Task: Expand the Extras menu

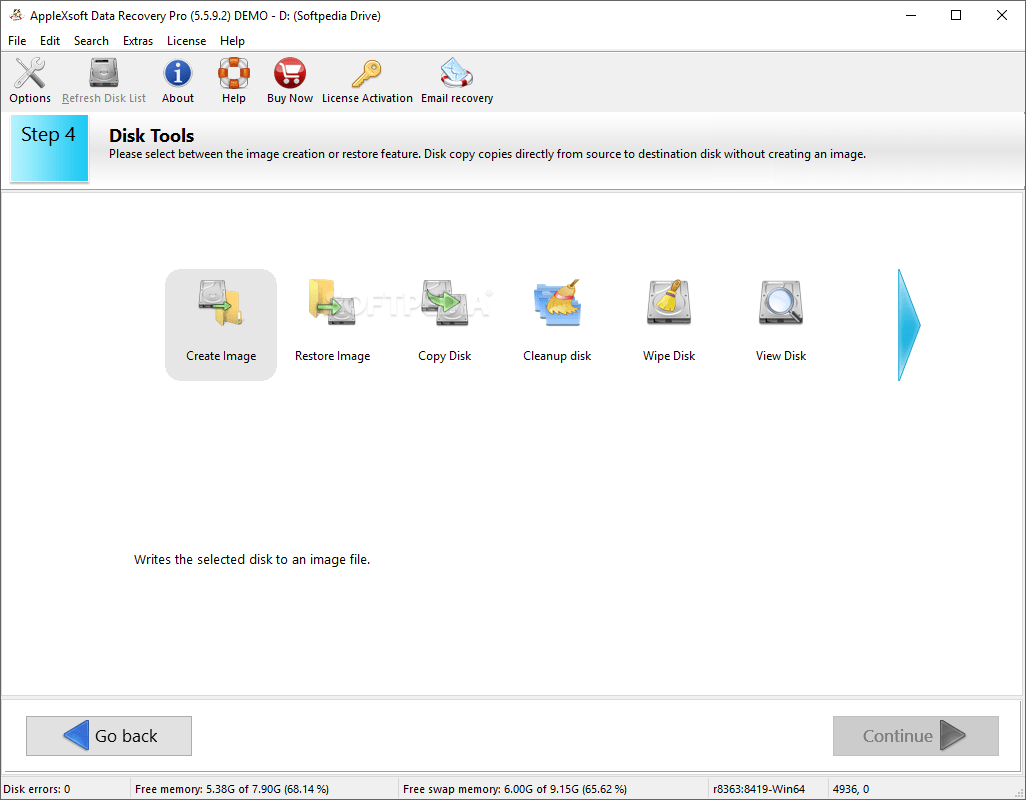Action: [x=138, y=41]
